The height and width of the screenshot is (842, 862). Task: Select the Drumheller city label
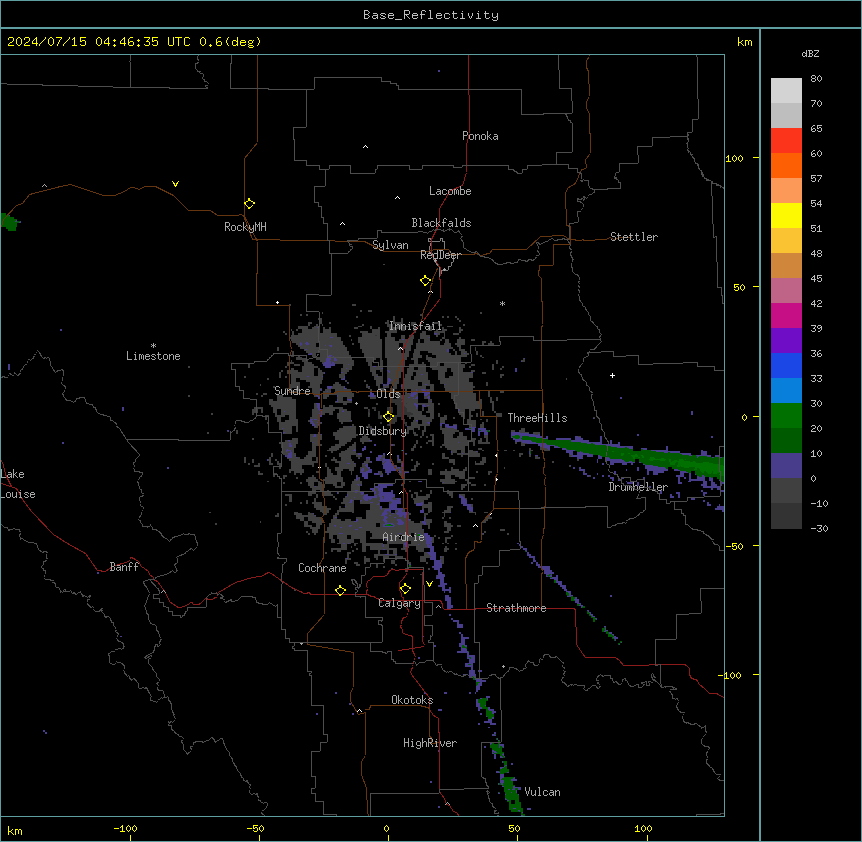pyautogui.click(x=638, y=487)
